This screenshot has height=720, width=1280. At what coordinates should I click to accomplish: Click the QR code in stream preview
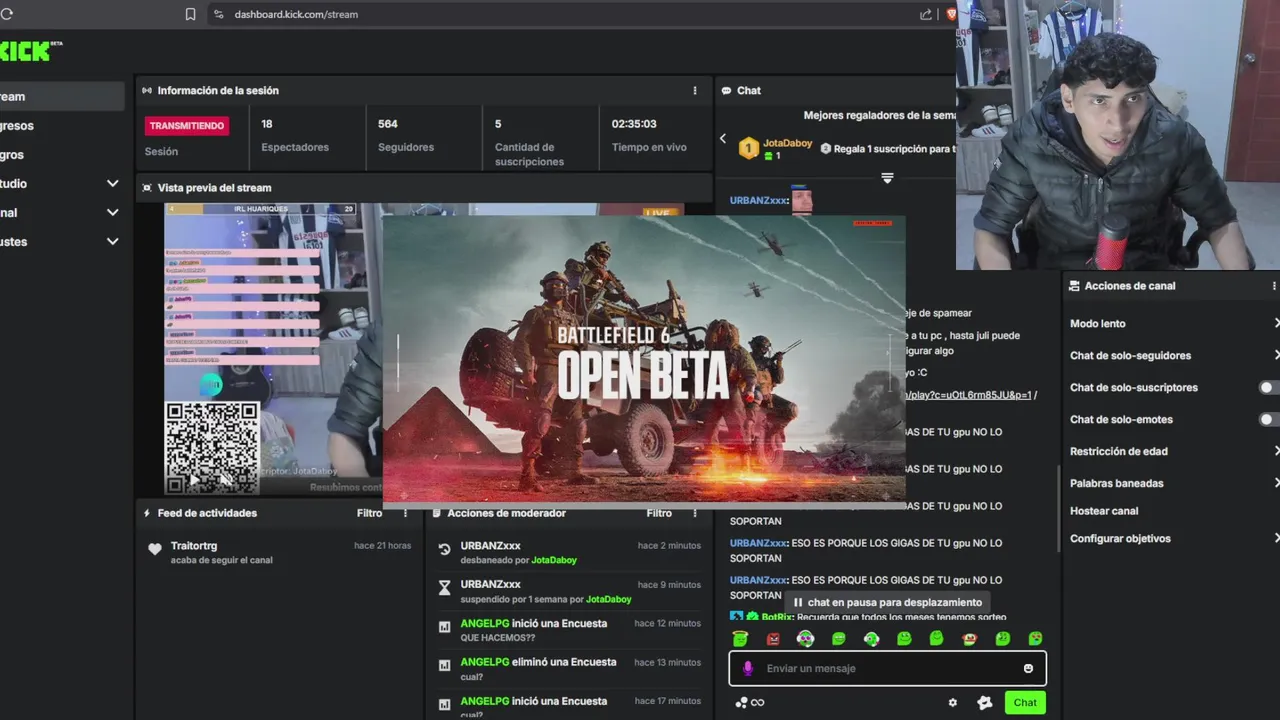(212, 447)
